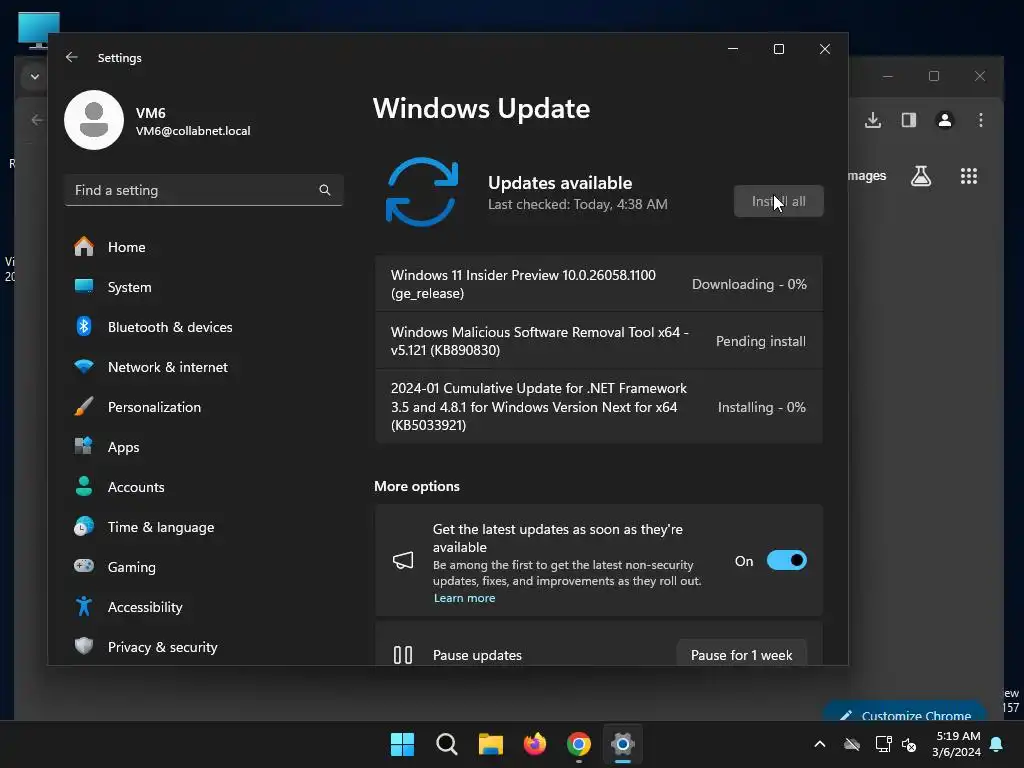Open the network status tray icon
The height and width of the screenshot is (768, 1024).
tap(883, 744)
